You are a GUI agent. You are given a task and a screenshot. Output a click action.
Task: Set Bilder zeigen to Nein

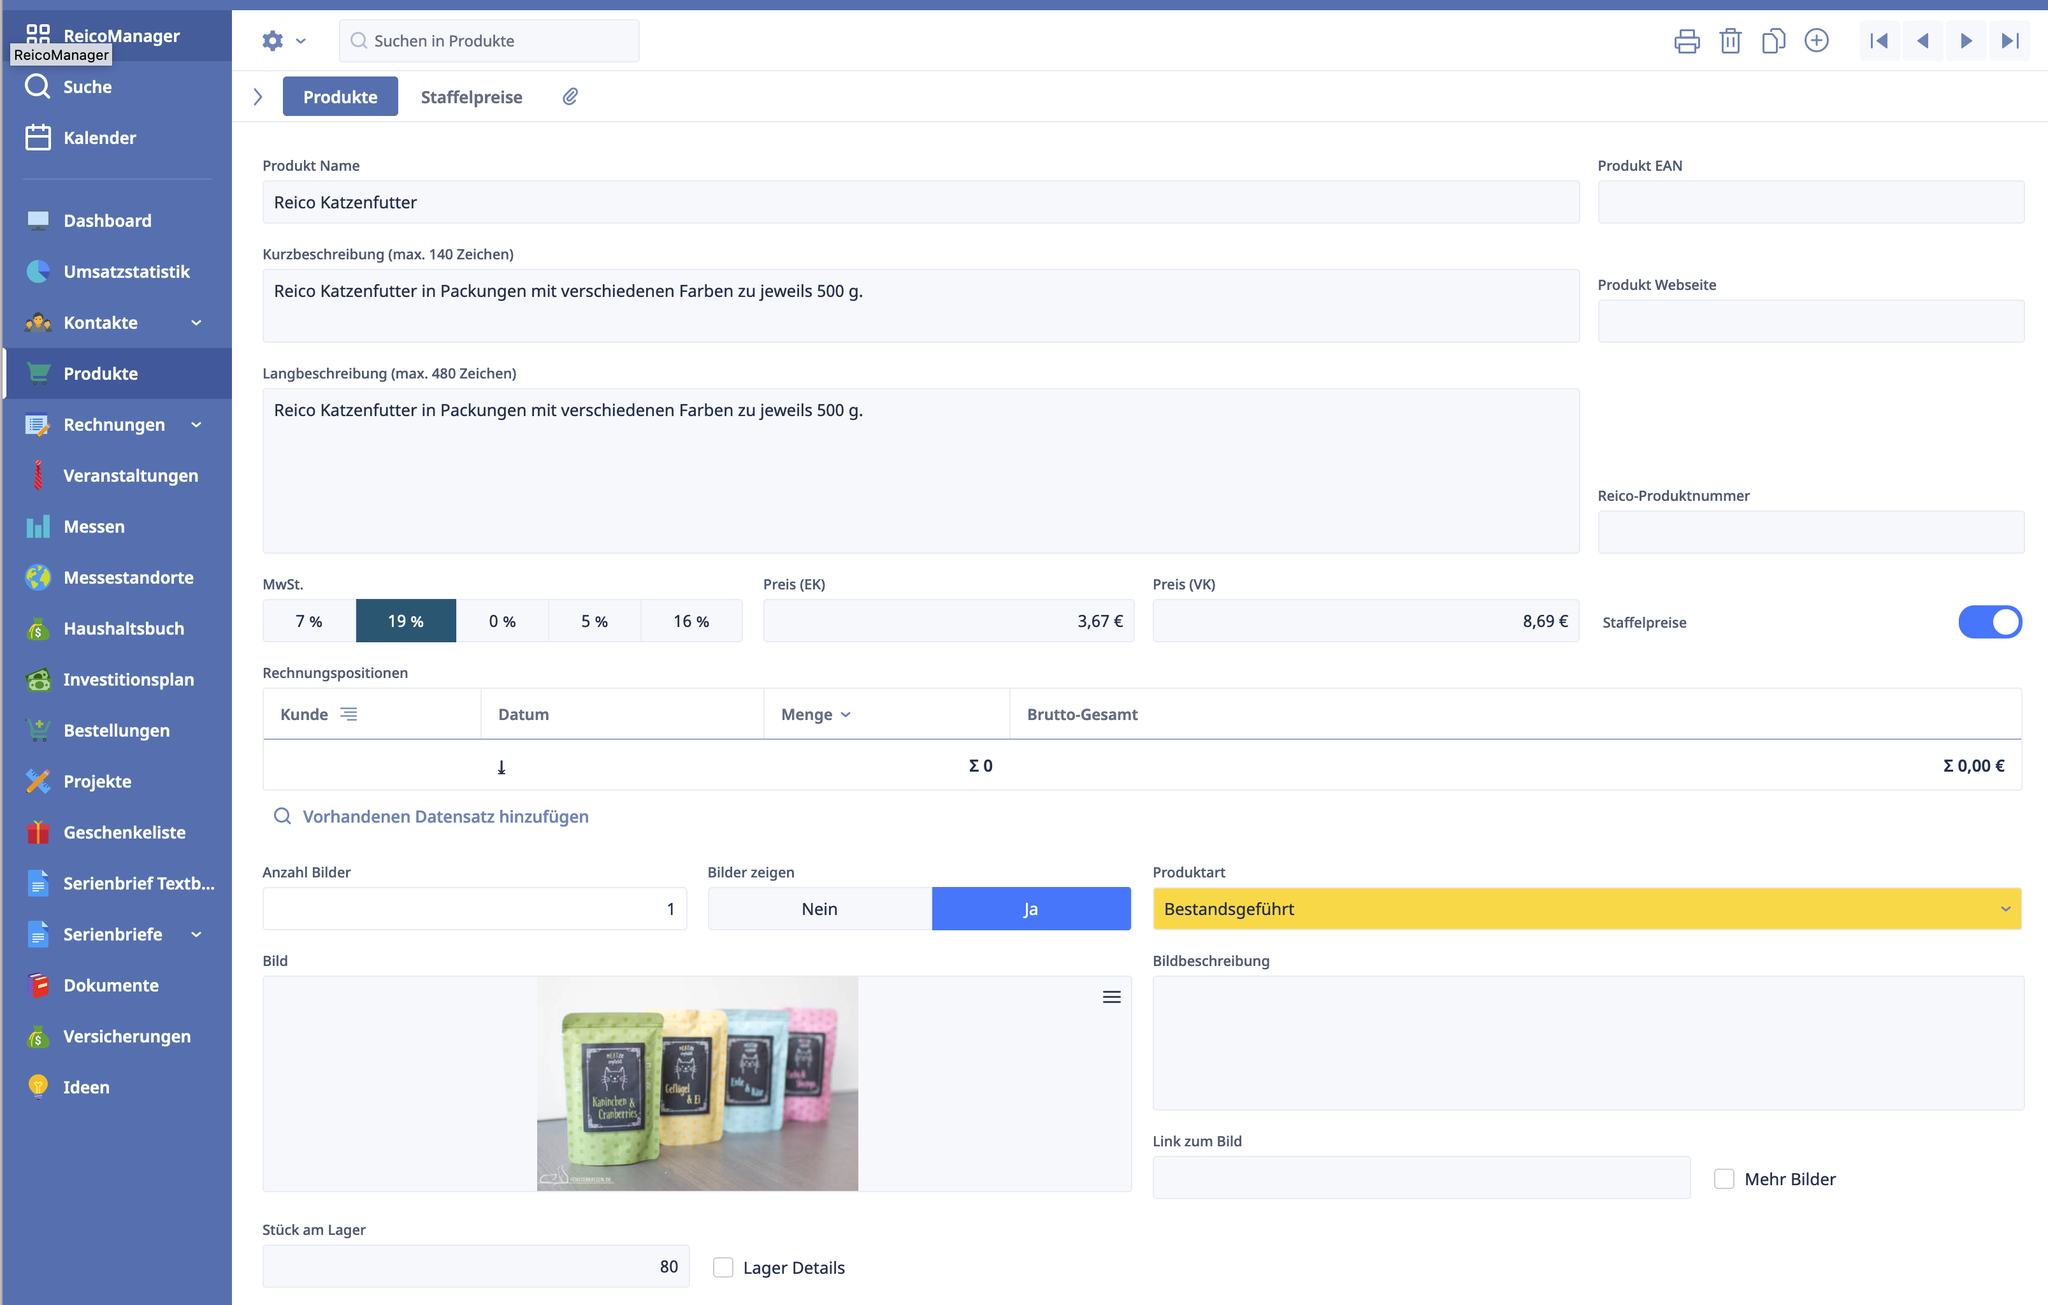(820, 909)
